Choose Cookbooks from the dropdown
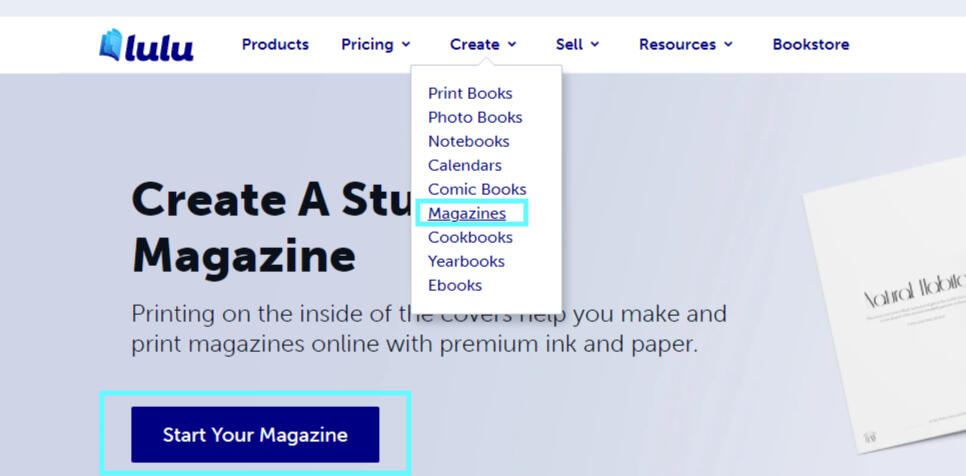966x476 pixels. 470,238
